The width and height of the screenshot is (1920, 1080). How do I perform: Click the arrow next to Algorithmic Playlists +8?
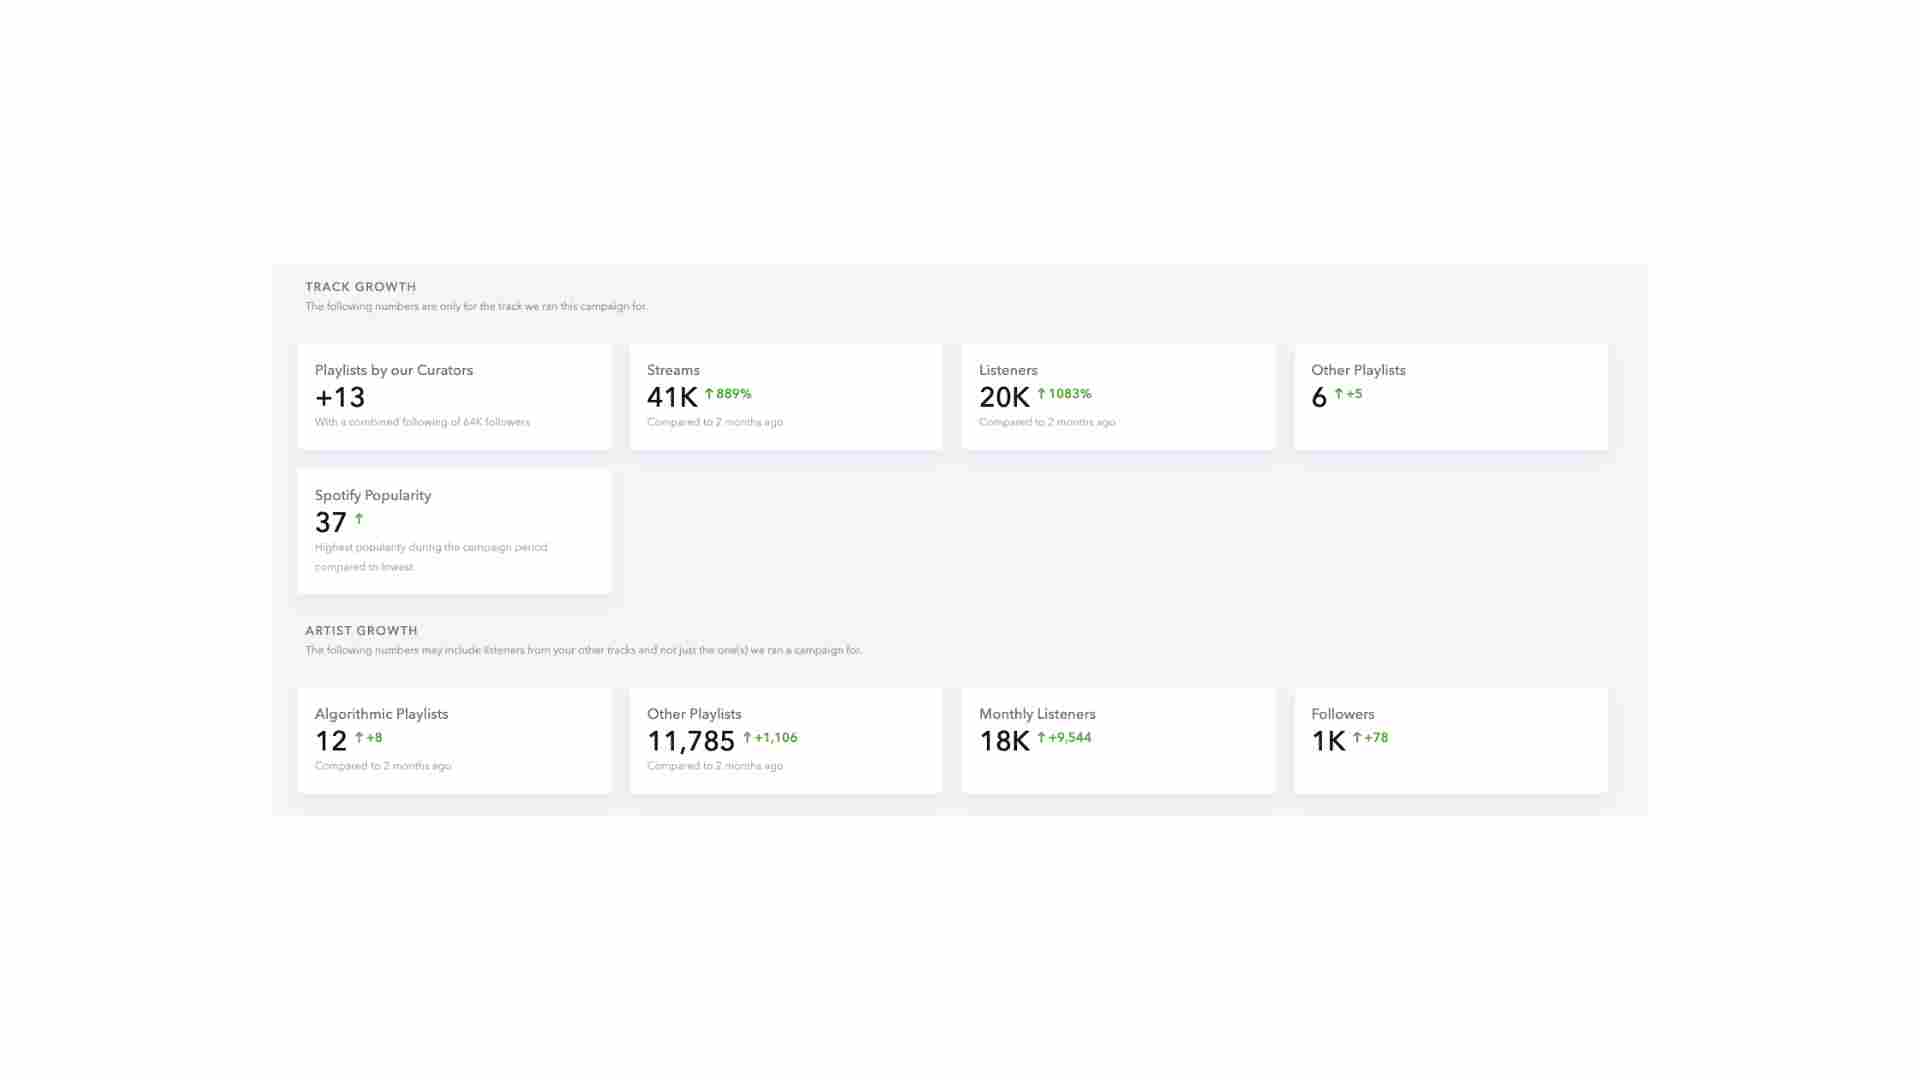coord(359,738)
